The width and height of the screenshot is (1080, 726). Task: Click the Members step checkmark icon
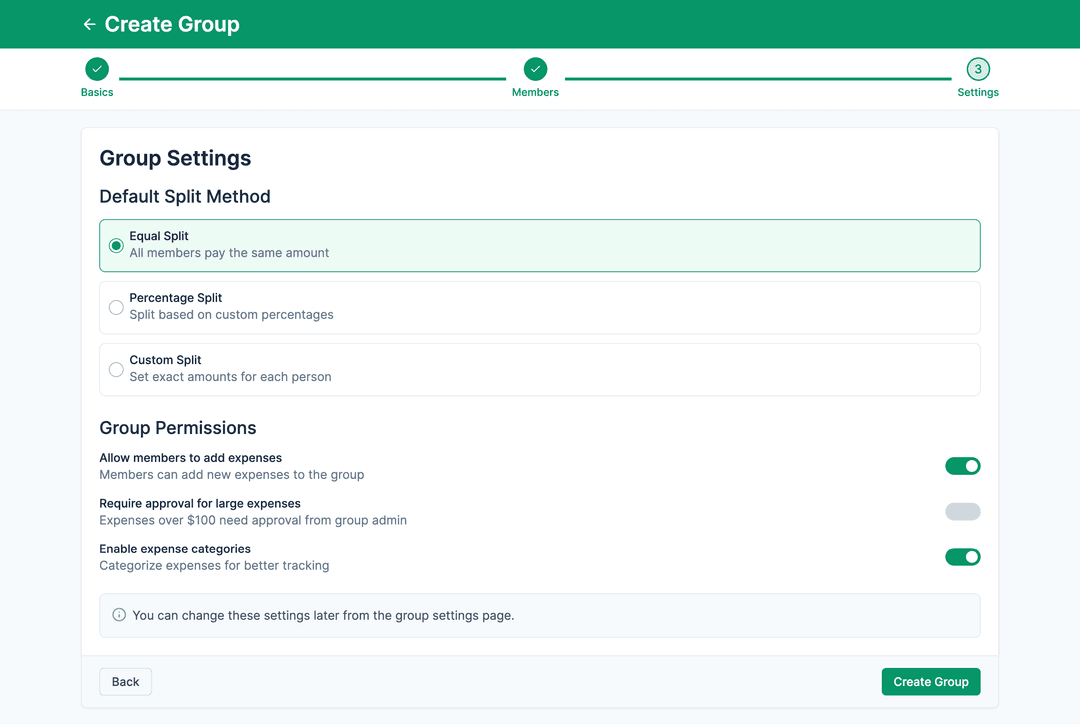click(535, 68)
